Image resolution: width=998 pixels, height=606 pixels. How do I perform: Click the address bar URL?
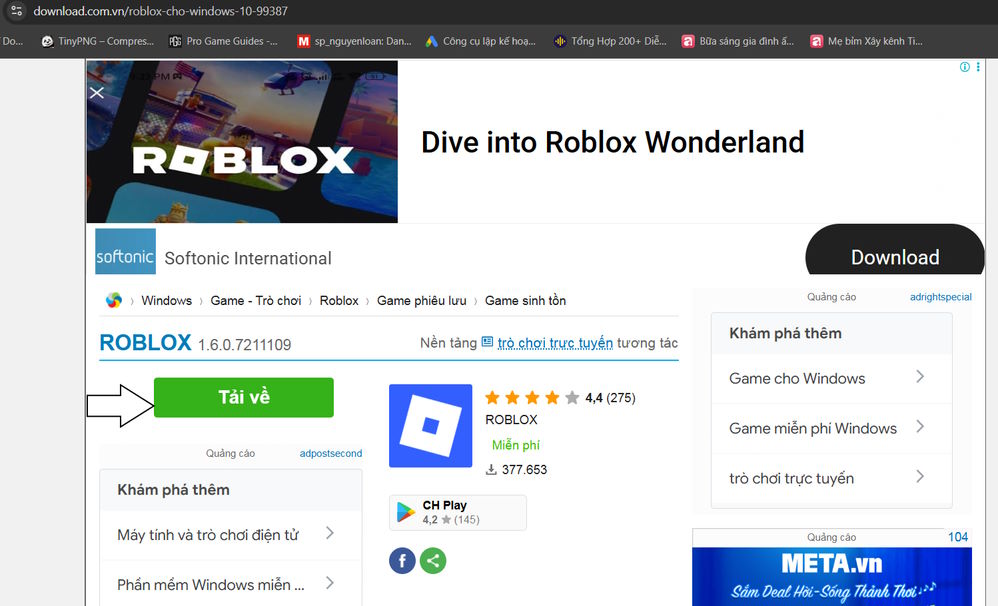160,11
